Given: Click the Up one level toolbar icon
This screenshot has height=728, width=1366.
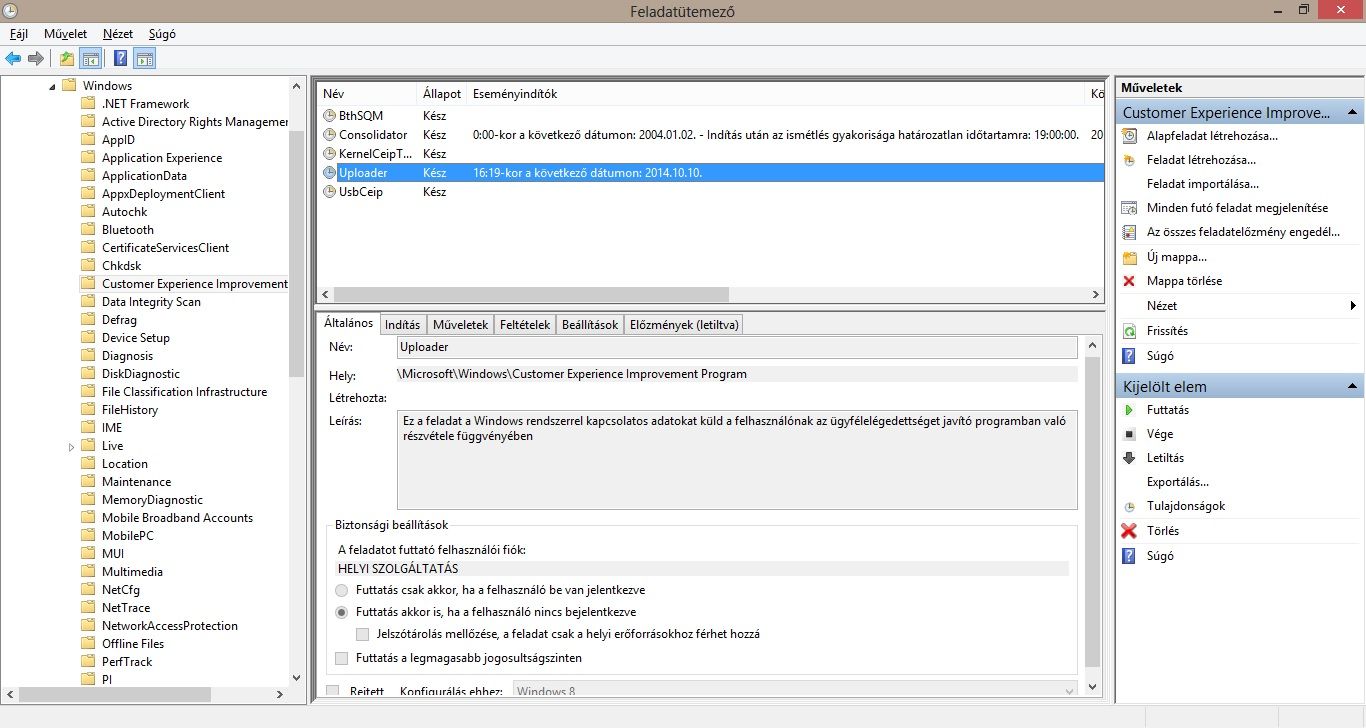Looking at the screenshot, I should click(x=67, y=58).
